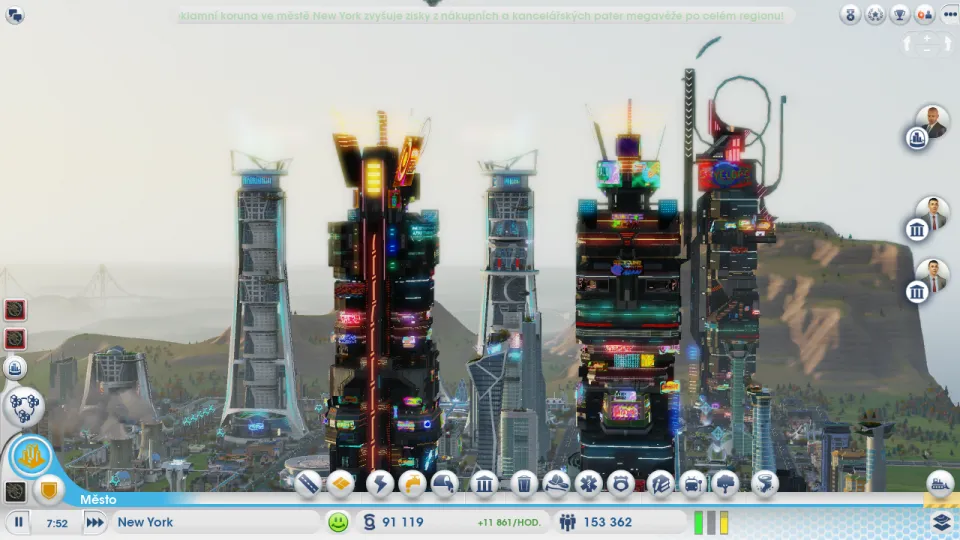Viewport: 960px width, 540px height.
Task: Open the Parks tree menu
Action: click(x=725, y=485)
